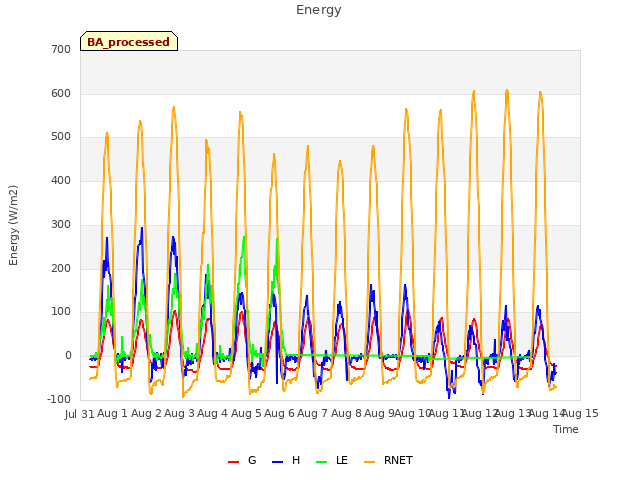The height and width of the screenshot is (480, 640).
Task: Click the 'Jul 31' x-axis tick label
Action: (x=80, y=414)
